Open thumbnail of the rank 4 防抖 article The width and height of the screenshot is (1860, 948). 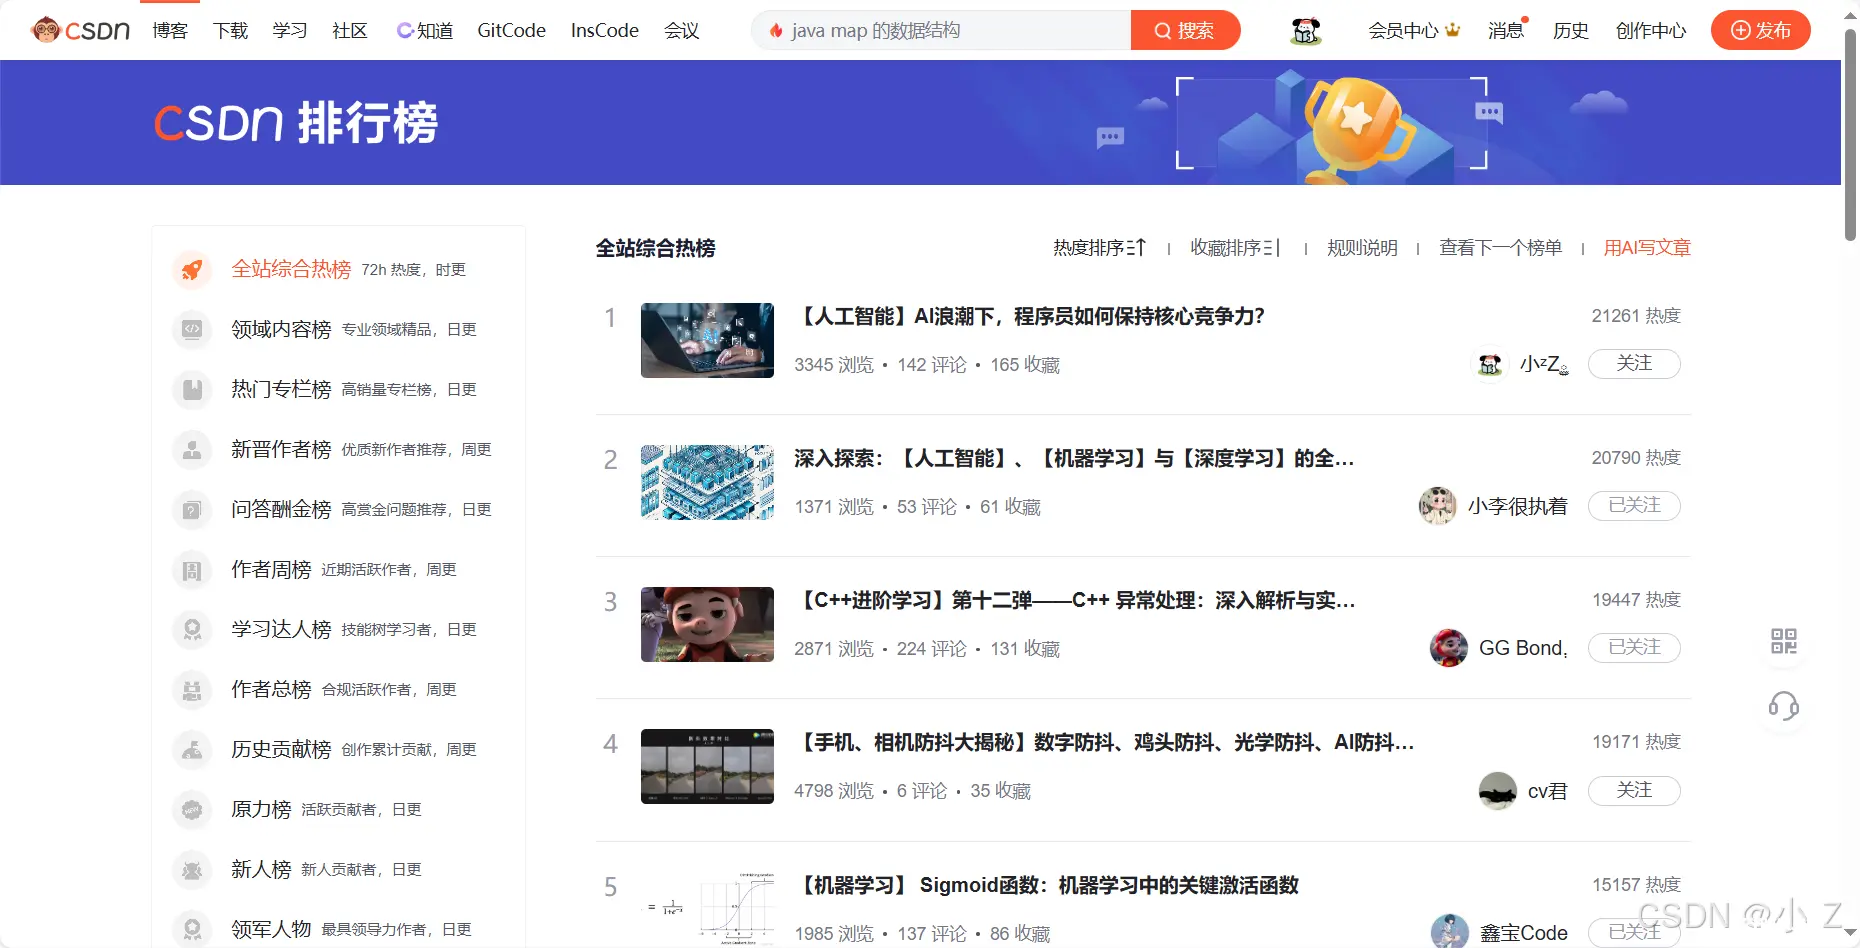pyautogui.click(x=707, y=766)
